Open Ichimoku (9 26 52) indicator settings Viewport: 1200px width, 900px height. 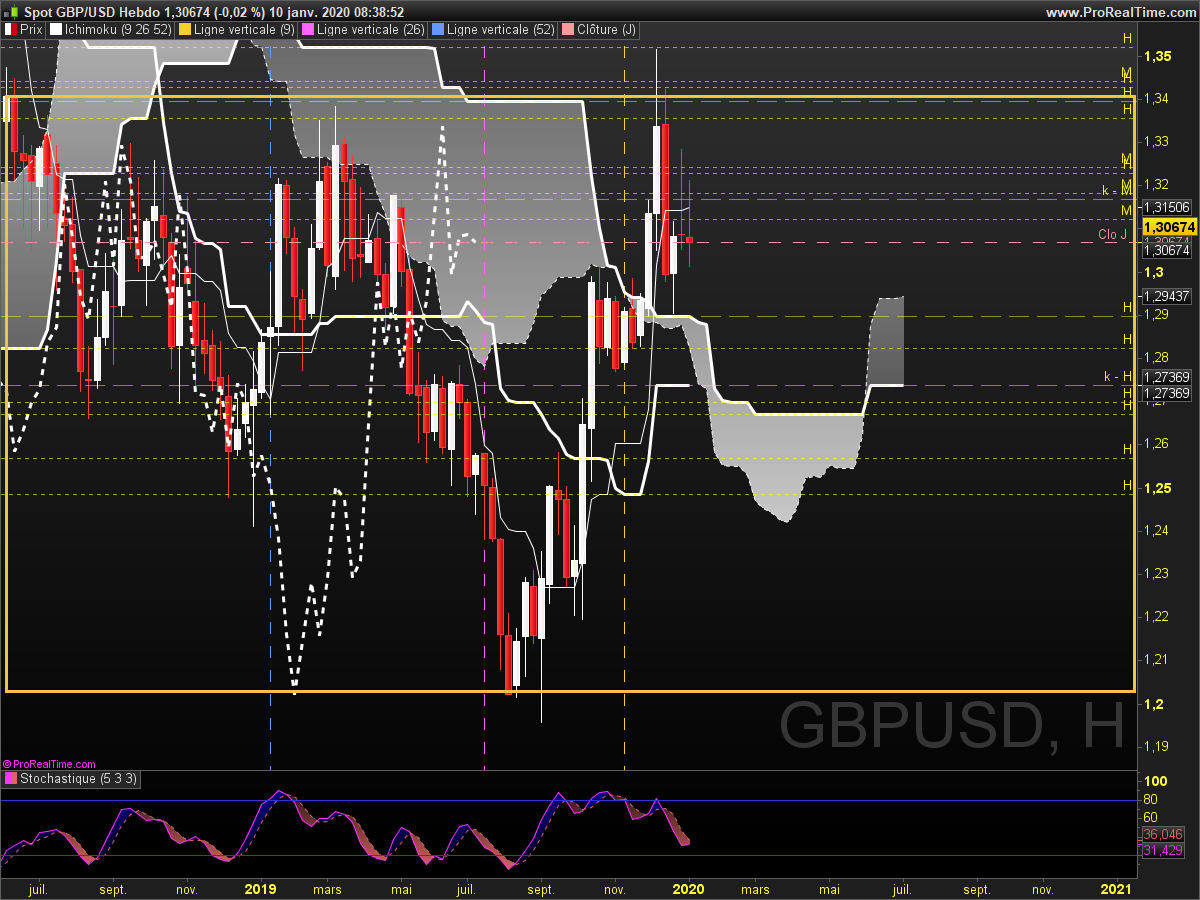(118, 30)
